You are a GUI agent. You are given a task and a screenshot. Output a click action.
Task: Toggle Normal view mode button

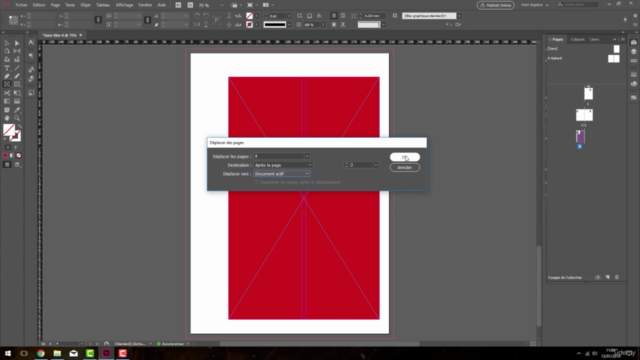7,164
